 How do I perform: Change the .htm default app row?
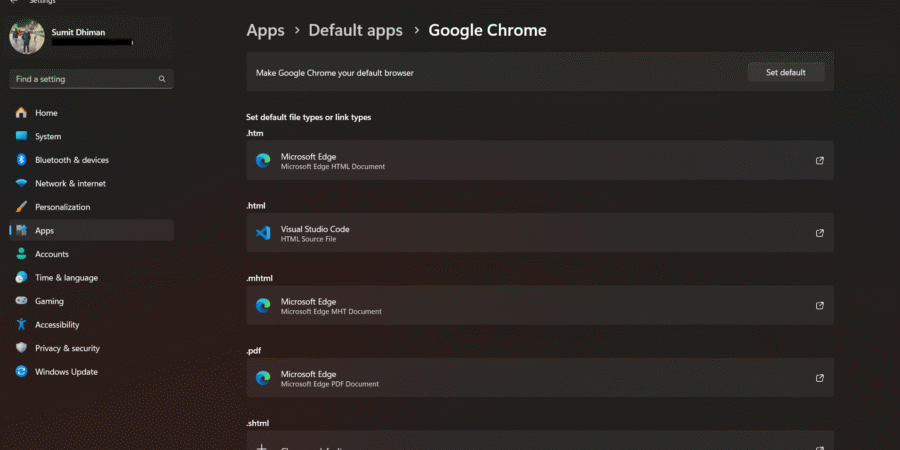pos(540,160)
